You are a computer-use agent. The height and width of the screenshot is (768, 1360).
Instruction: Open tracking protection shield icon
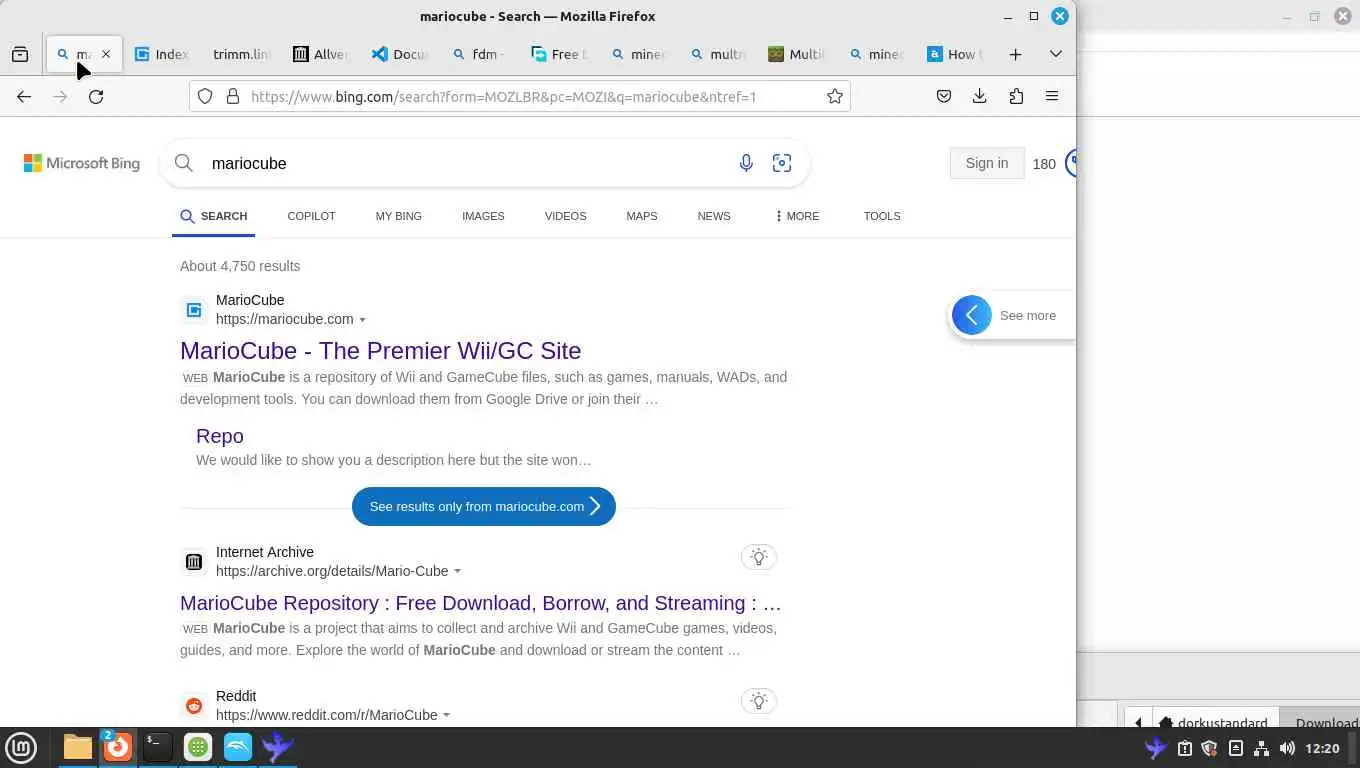point(205,96)
